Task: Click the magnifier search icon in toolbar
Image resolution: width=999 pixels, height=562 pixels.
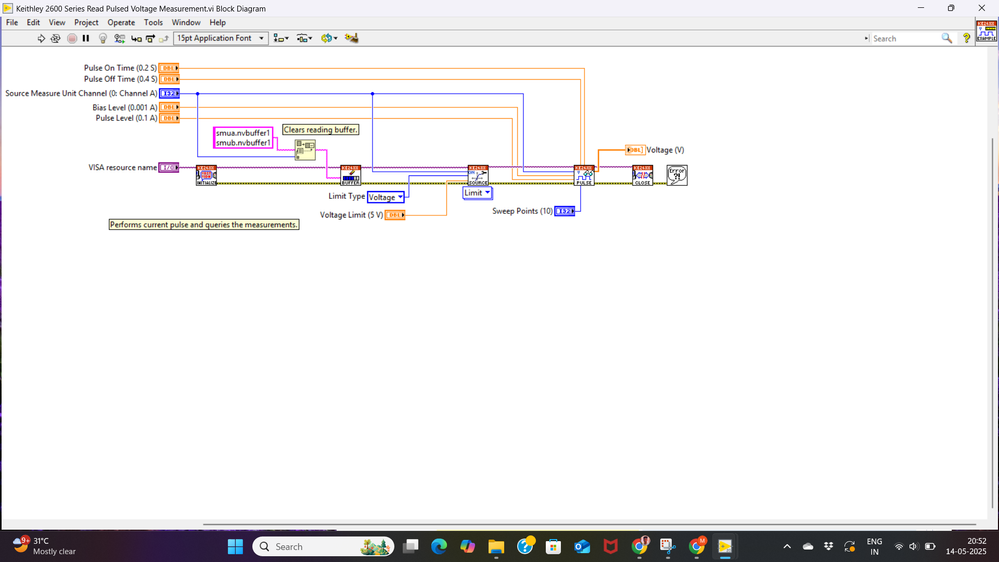Action: point(947,38)
